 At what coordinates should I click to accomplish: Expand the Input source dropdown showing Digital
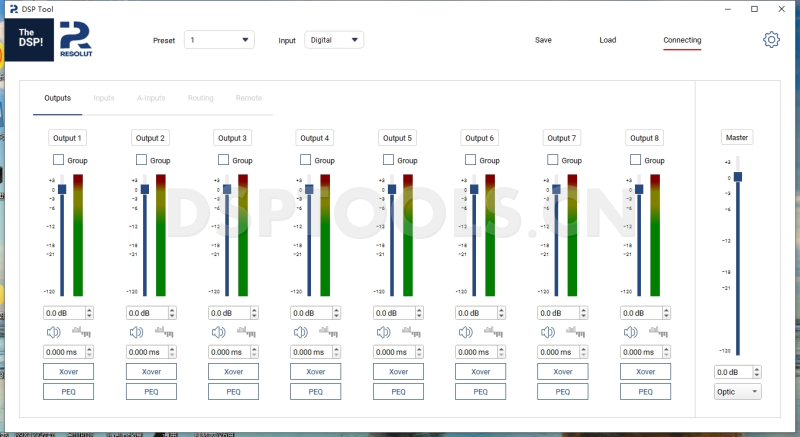(333, 40)
